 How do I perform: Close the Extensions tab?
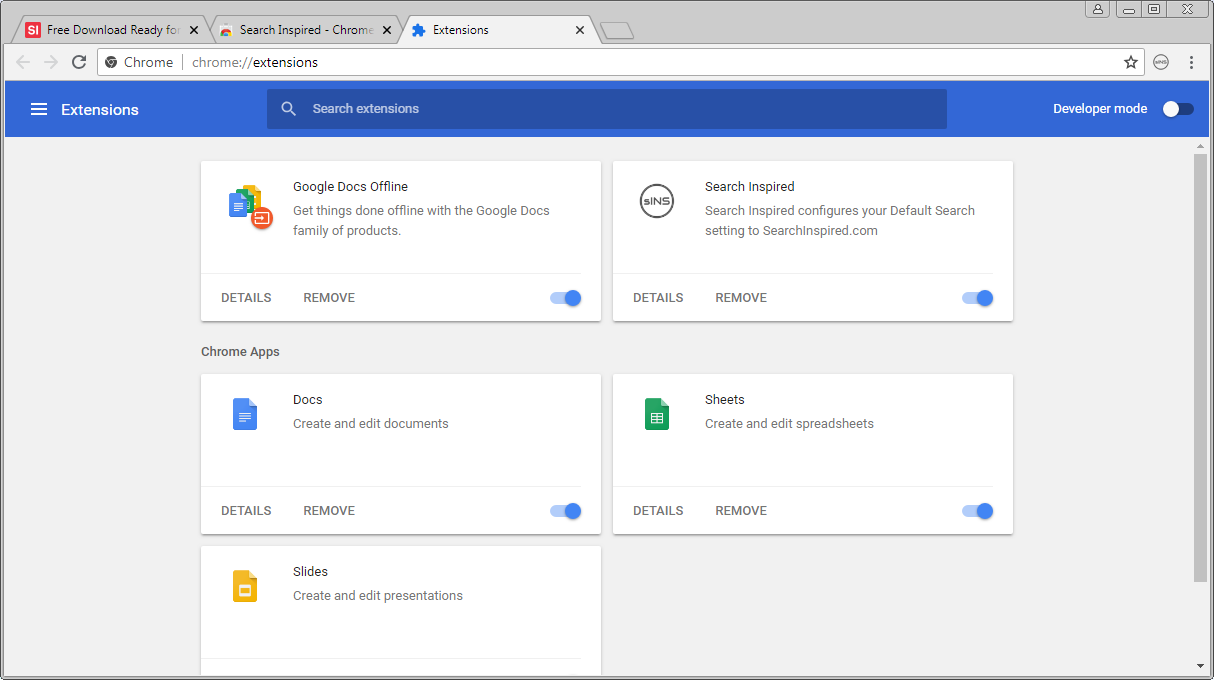580,30
